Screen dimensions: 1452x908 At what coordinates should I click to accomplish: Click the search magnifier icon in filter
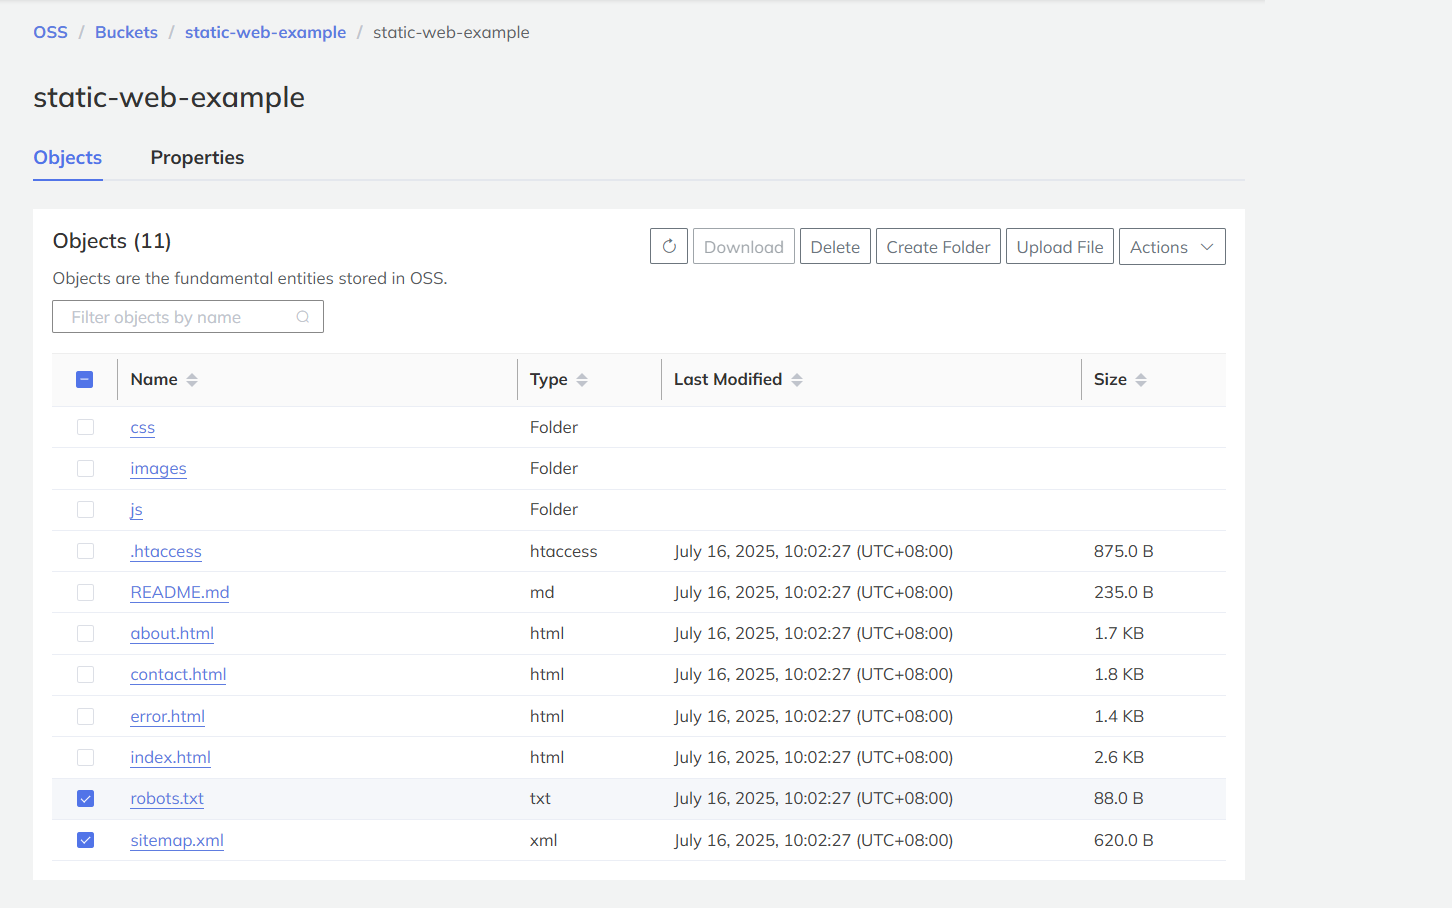[x=303, y=317]
